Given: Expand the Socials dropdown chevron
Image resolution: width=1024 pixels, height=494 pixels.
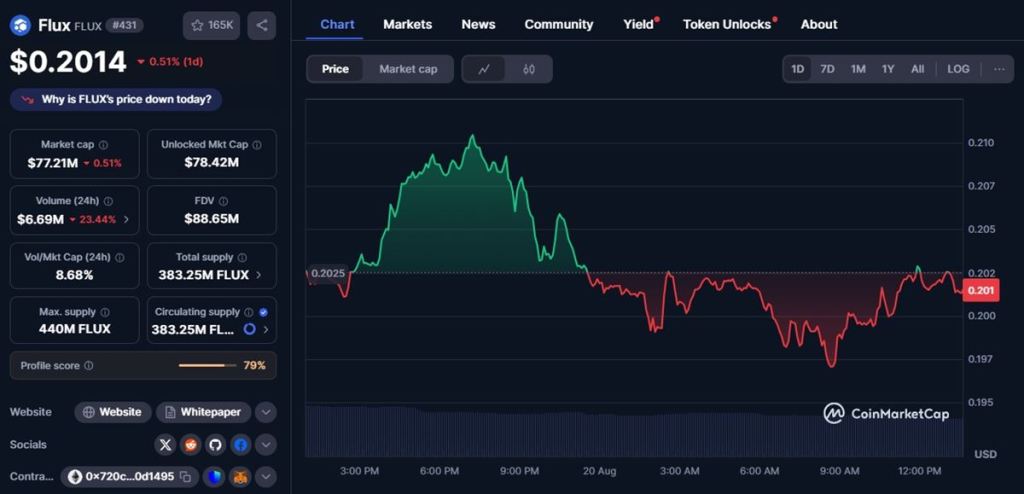Looking at the screenshot, I should click(265, 445).
